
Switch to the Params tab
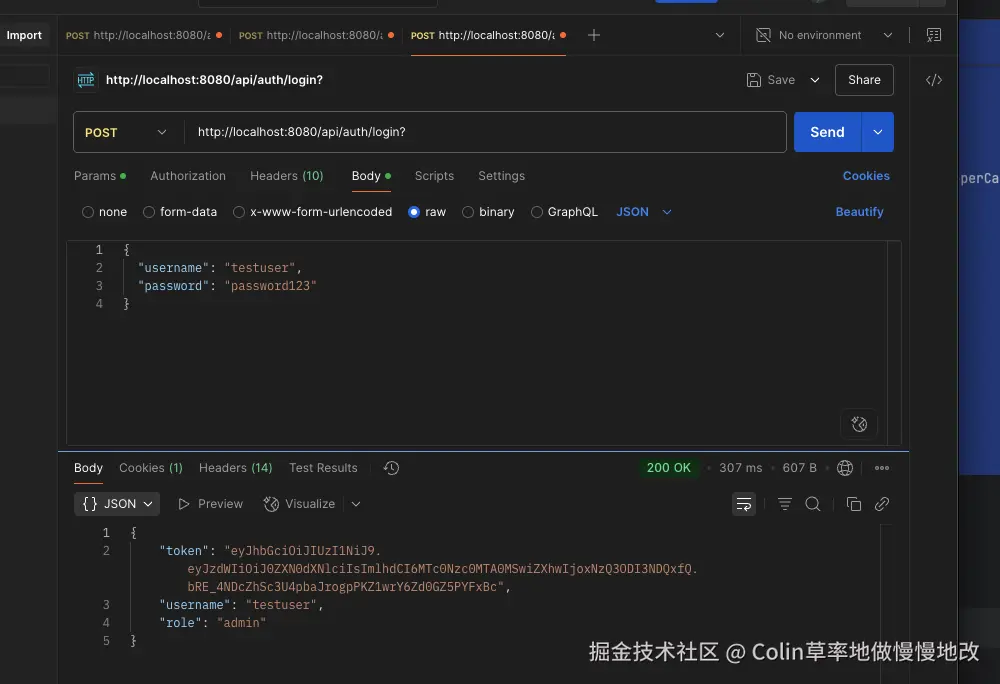[99, 176]
